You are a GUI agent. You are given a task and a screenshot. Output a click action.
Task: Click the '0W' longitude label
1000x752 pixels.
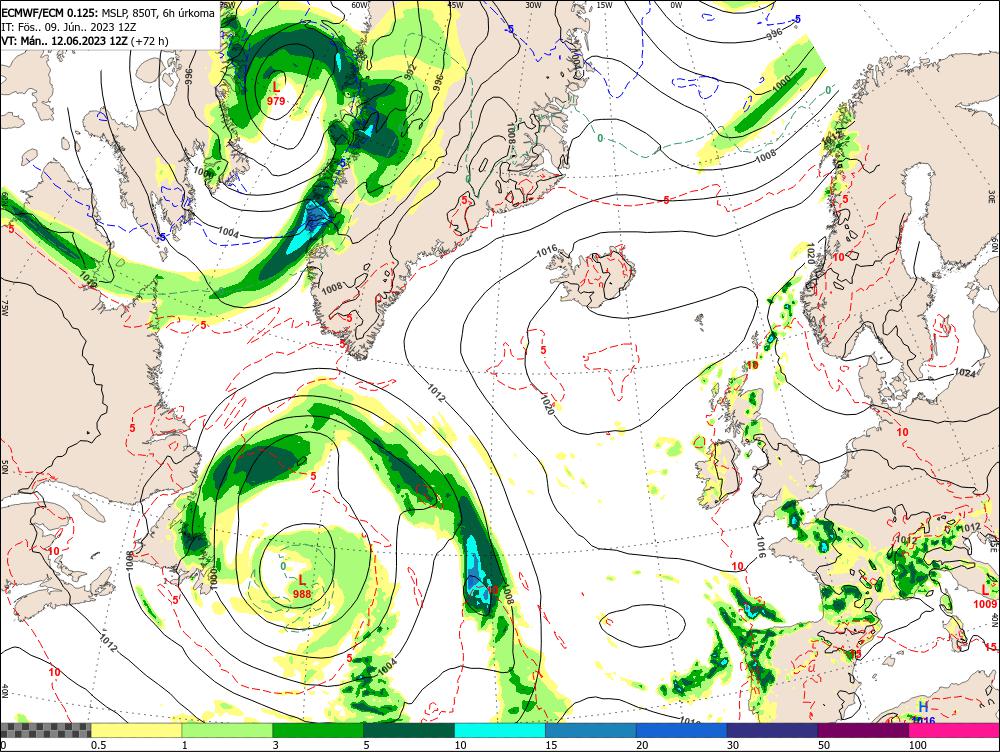point(676,4)
